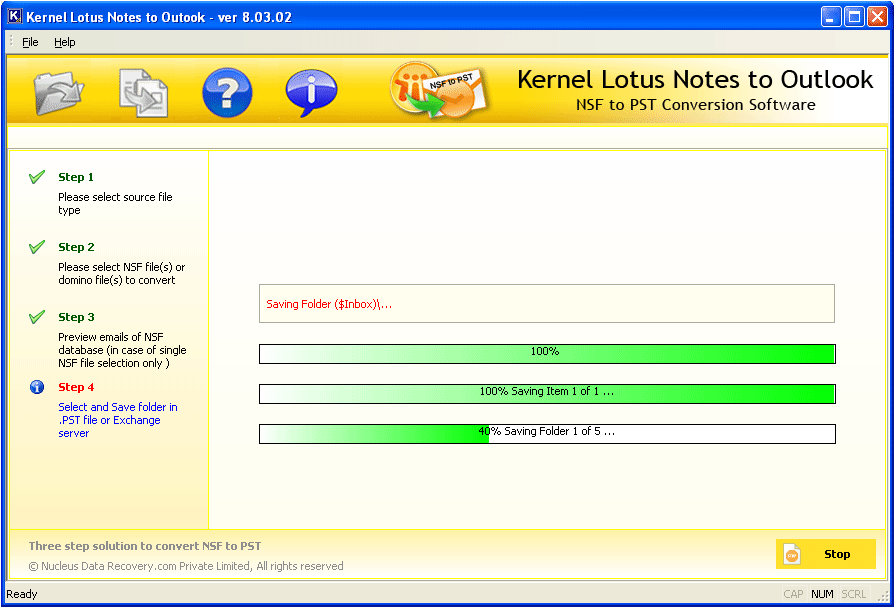Select the Step 2 heading
The image size is (896, 608).
pyautogui.click(x=76, y=247)
